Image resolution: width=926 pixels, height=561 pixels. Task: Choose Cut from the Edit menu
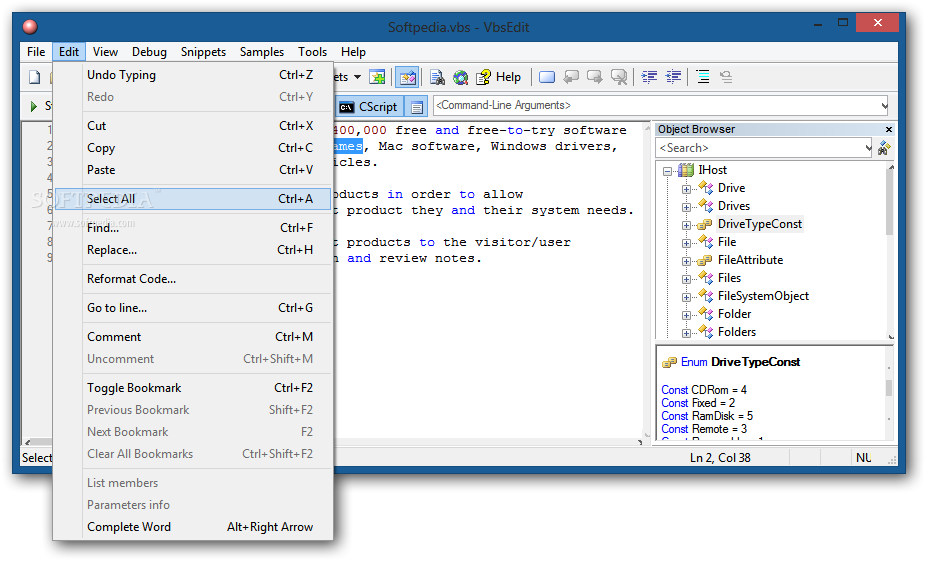coord(193,126)
